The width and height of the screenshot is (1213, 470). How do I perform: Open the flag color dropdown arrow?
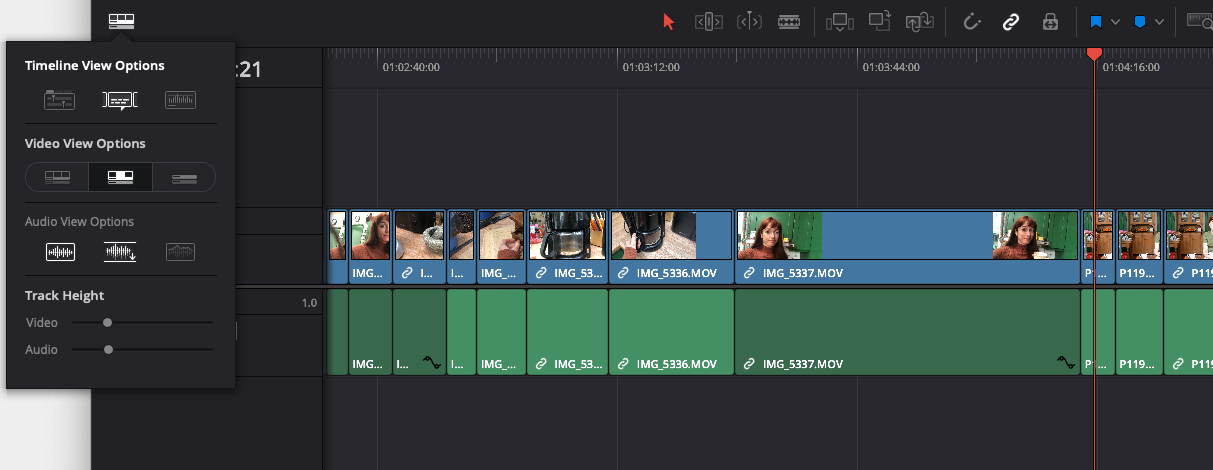pos(1115,21)
